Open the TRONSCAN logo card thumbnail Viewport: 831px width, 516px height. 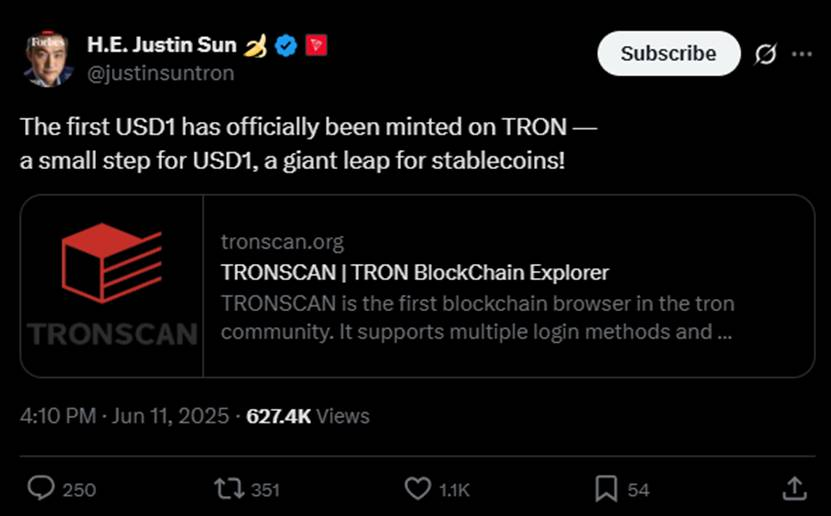pos(112,285)
